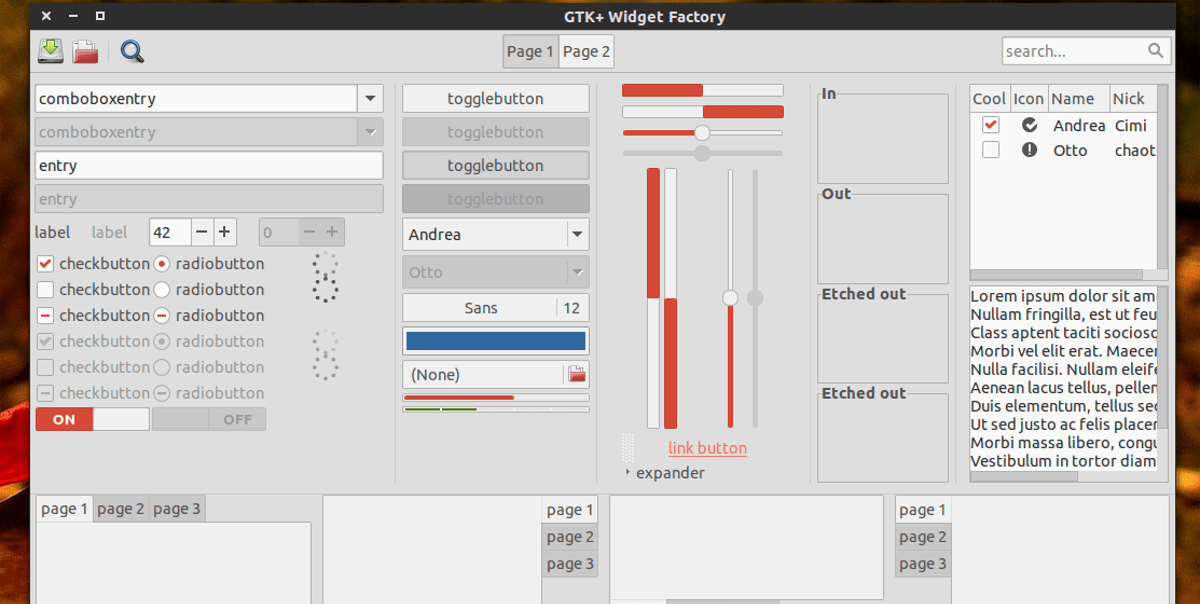Viewport: 1200px width, 604px height.
Task: Check Otto's Cool checkbox
Action: coord(990,149)
